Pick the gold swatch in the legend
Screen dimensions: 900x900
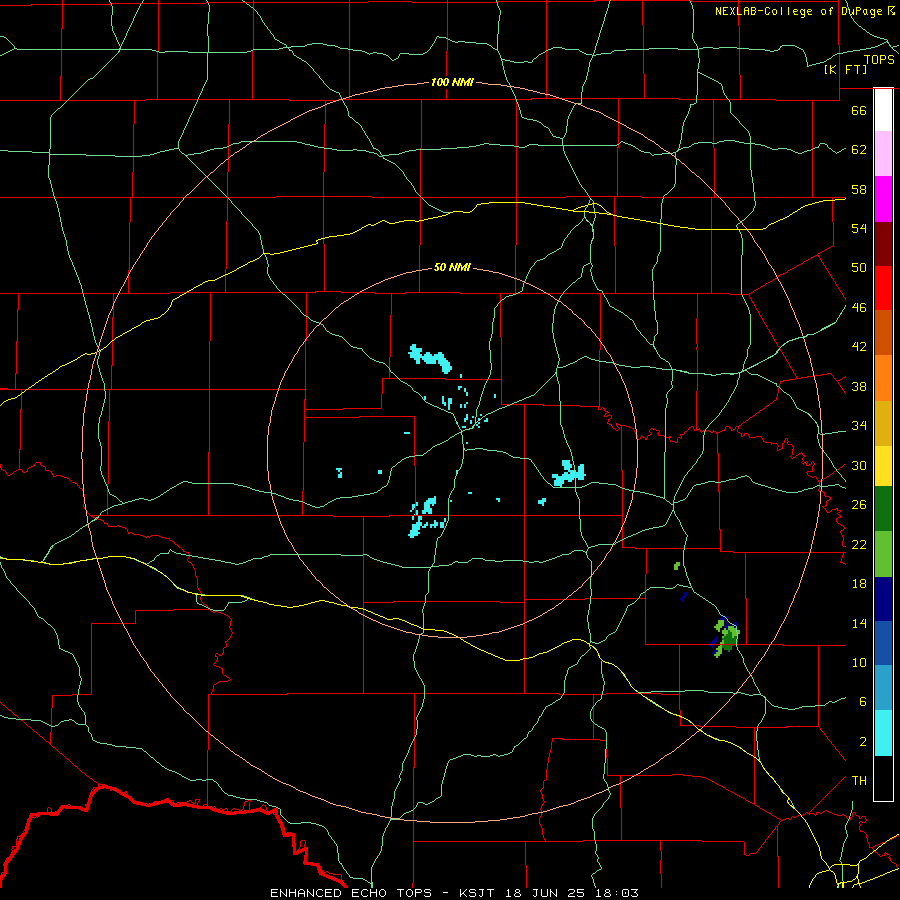[x=883, y=423]
